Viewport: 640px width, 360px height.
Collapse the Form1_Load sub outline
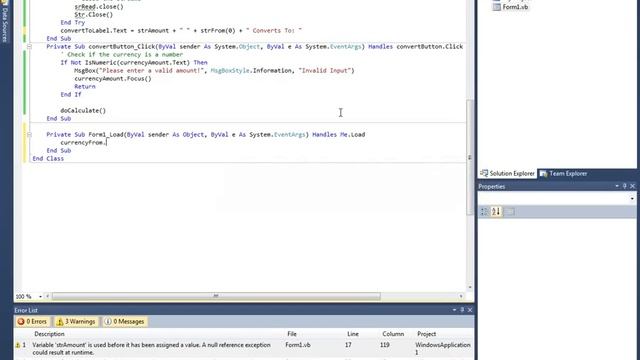click(x=29, y=134)
